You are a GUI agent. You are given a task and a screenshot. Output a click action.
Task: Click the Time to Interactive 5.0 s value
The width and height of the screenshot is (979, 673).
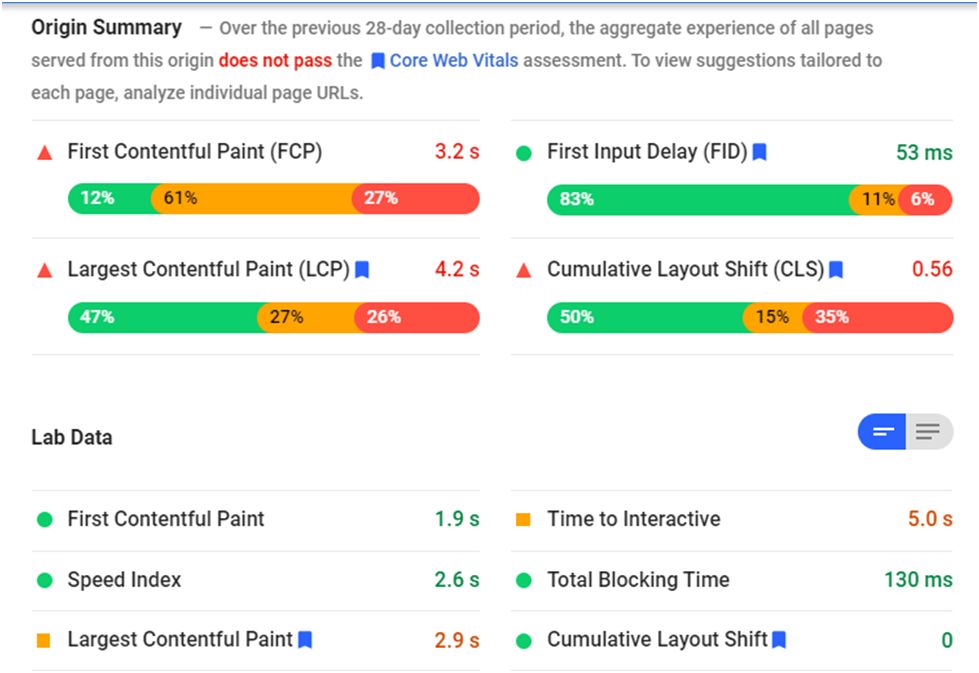point(929,519)
